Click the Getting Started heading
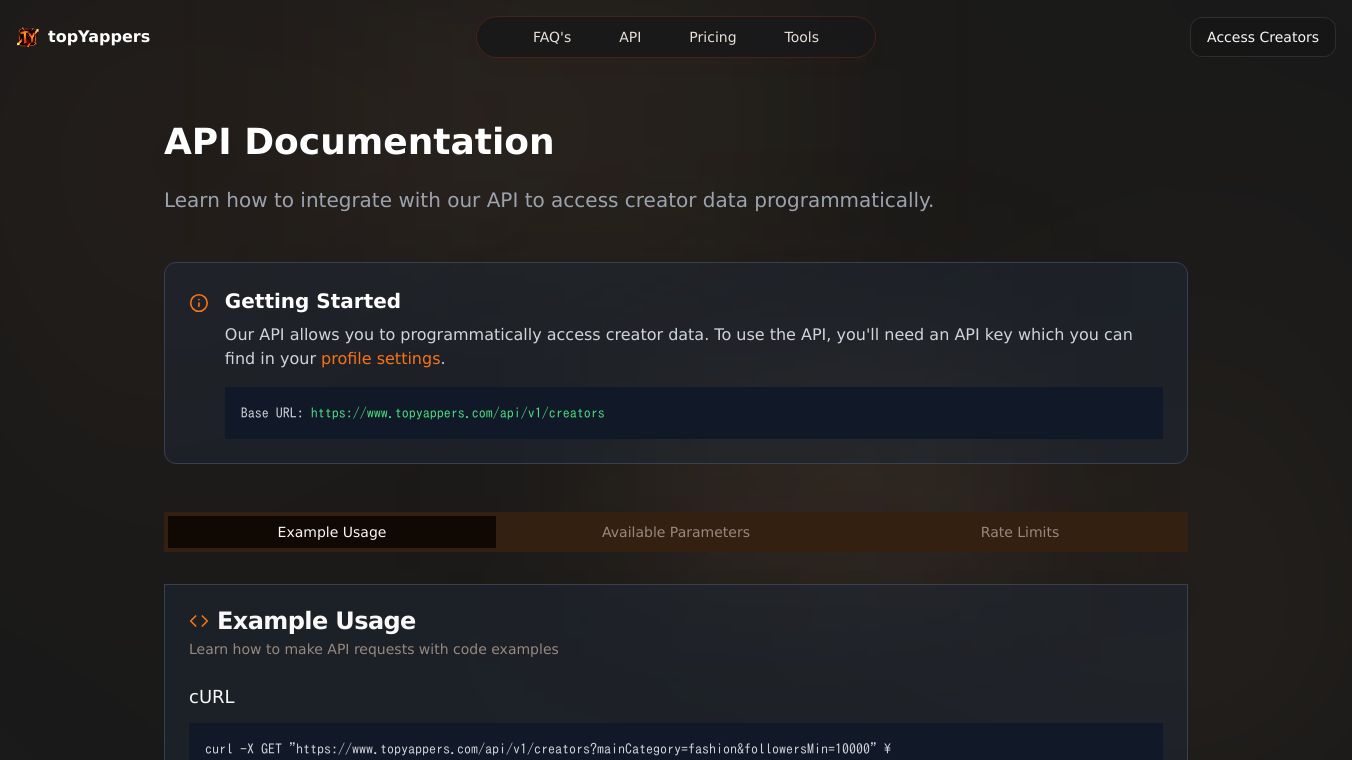 coord(312,301)
